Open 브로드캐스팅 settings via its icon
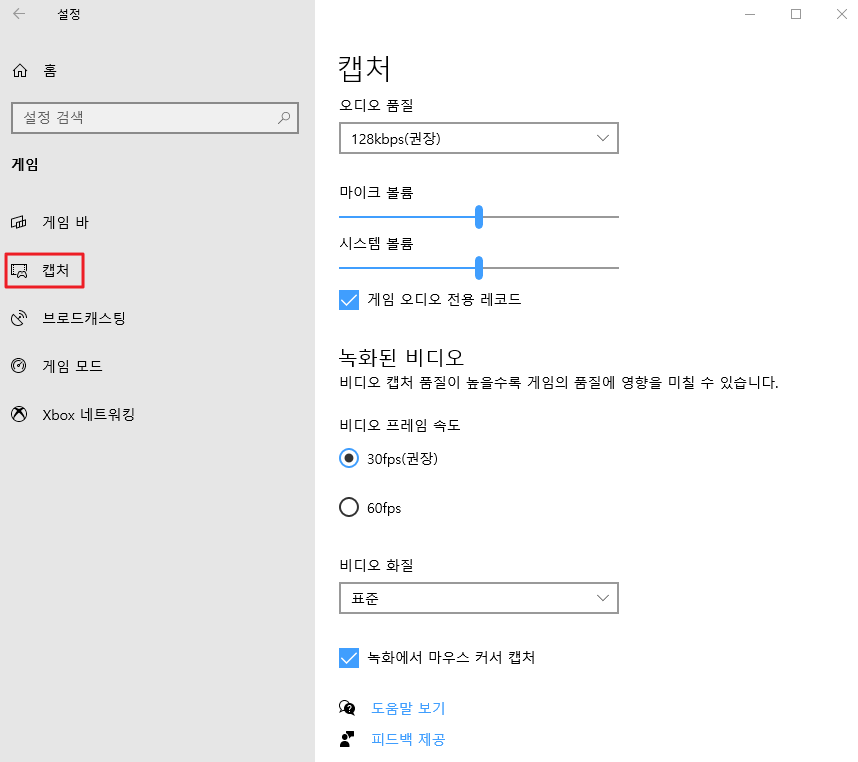This screenshot has height=762, width=858. [18, 318]
